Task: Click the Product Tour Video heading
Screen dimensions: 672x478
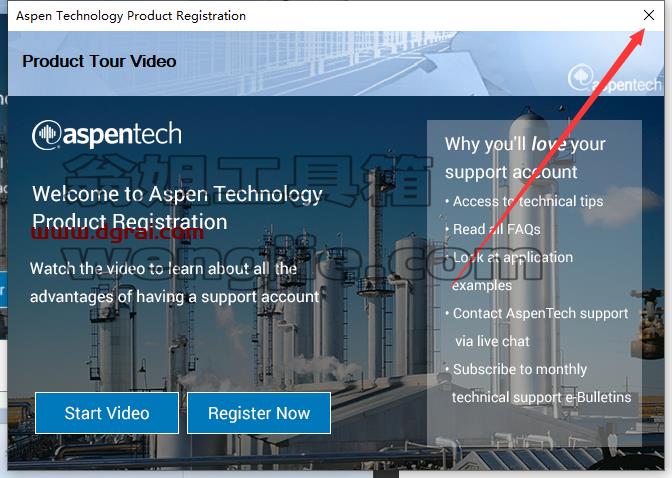Action: point(99,61)
